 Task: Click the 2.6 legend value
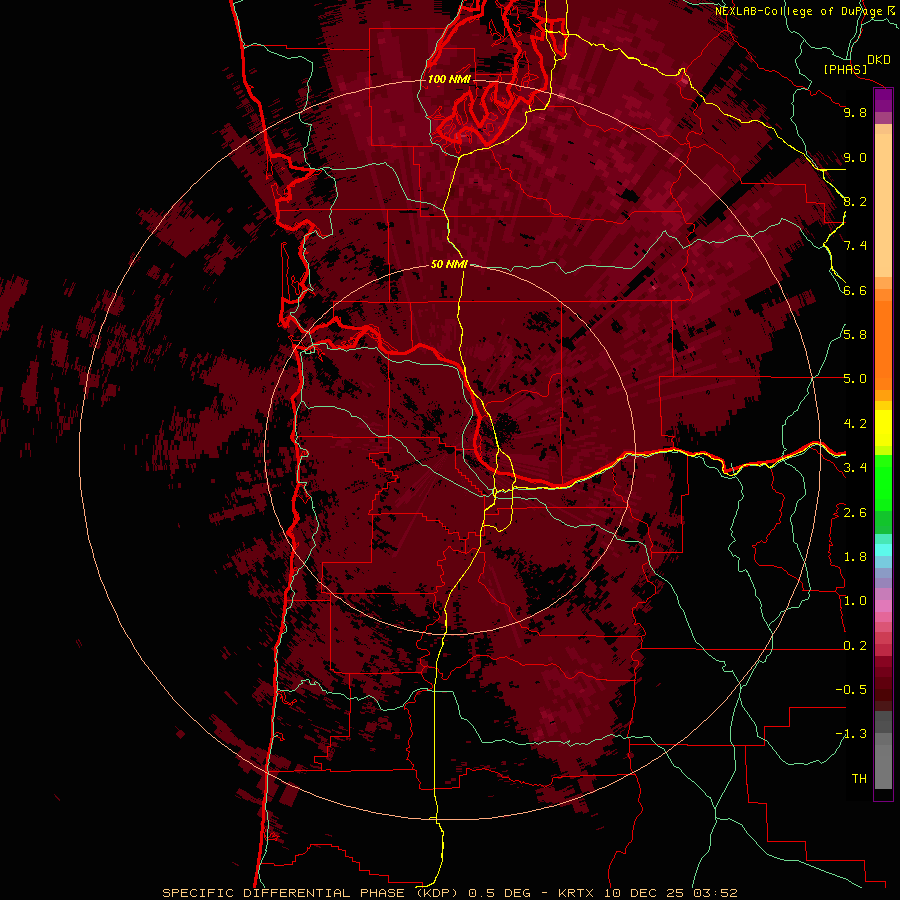(x=855, y=513)
